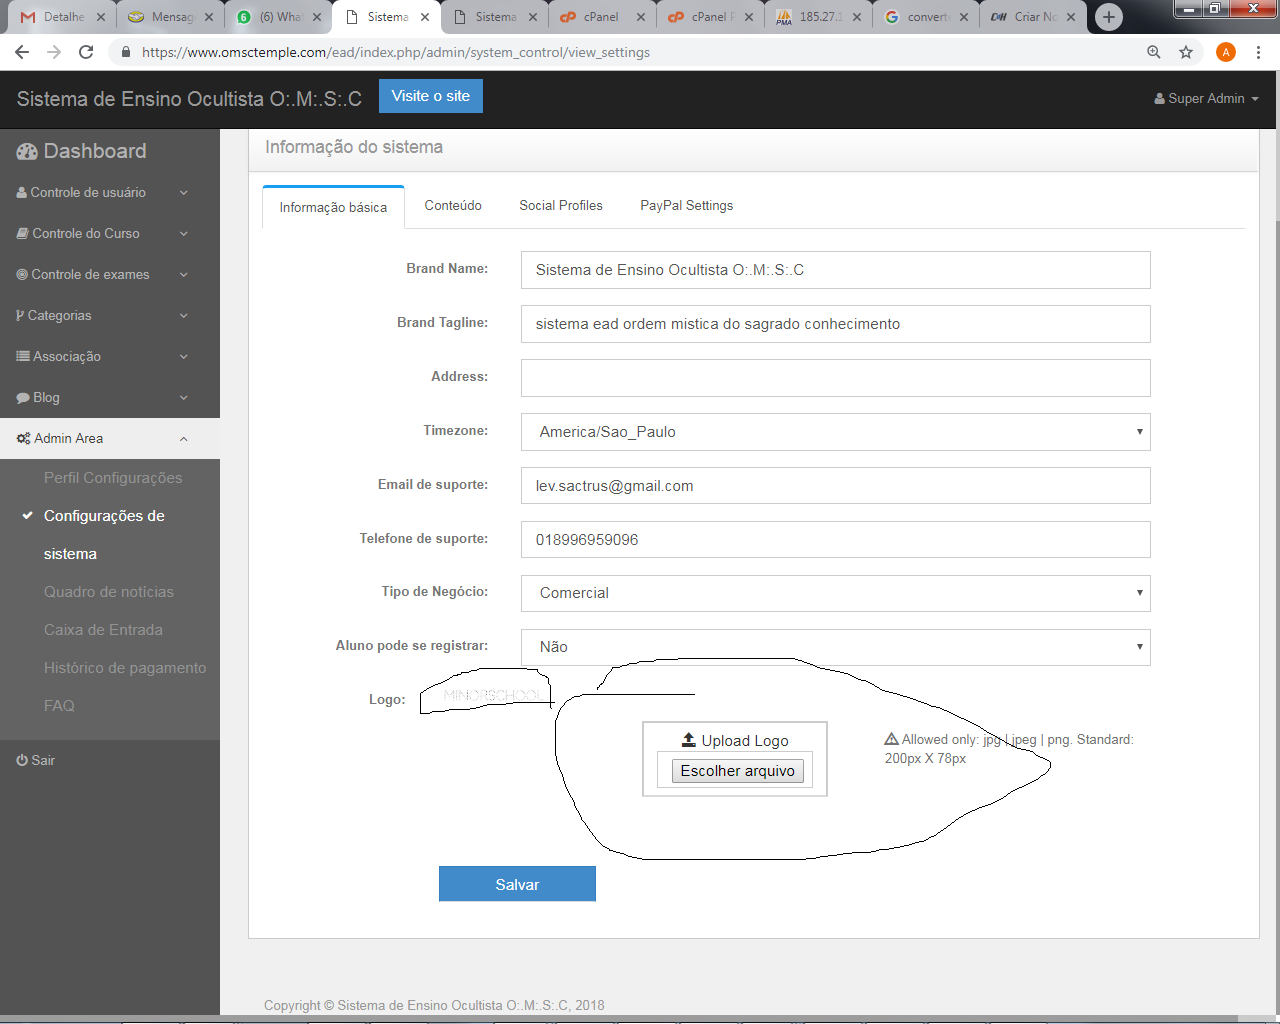1280x1024 pixels.
Task: Click the Salvar button
Action: coord(517,884)
